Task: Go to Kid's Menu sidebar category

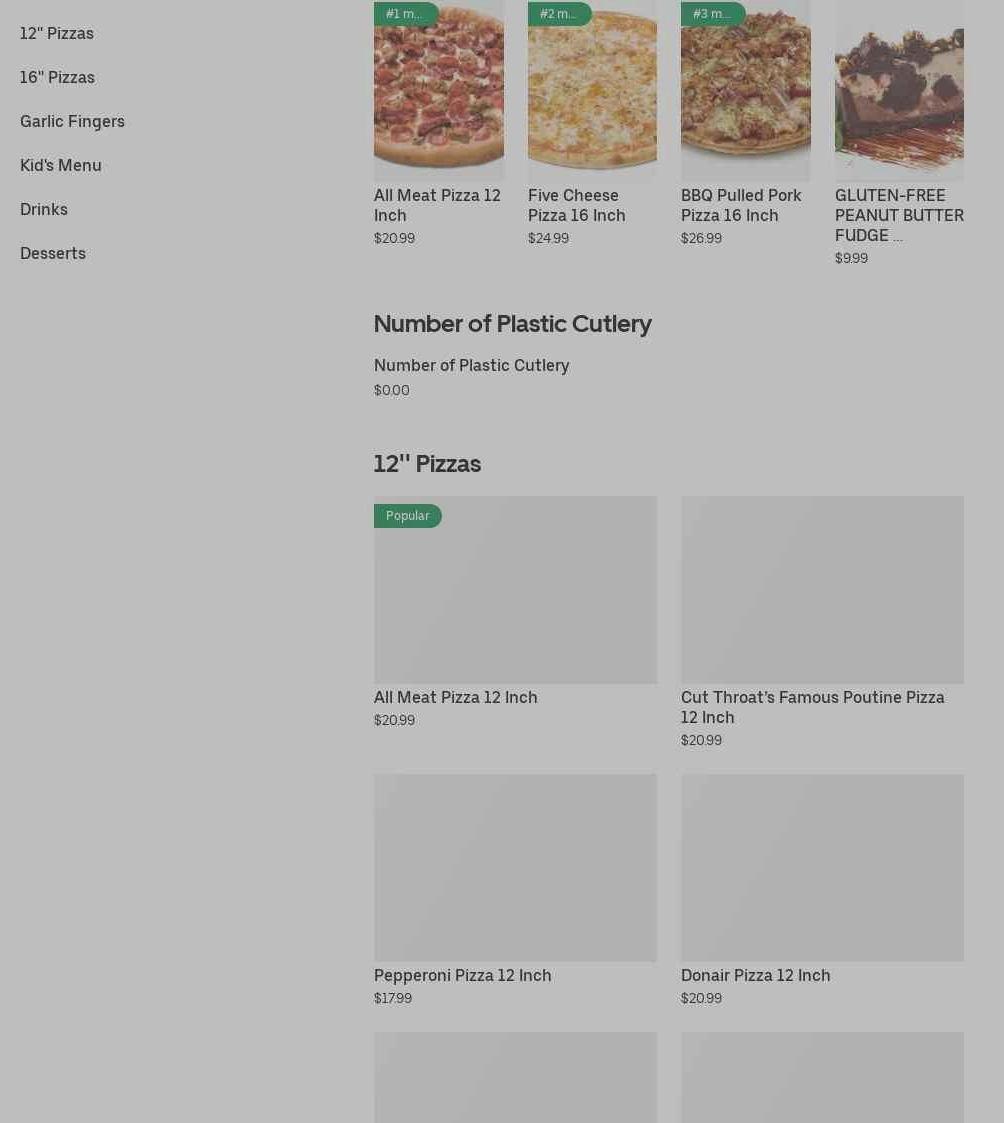Action: (x=61, y=165)
